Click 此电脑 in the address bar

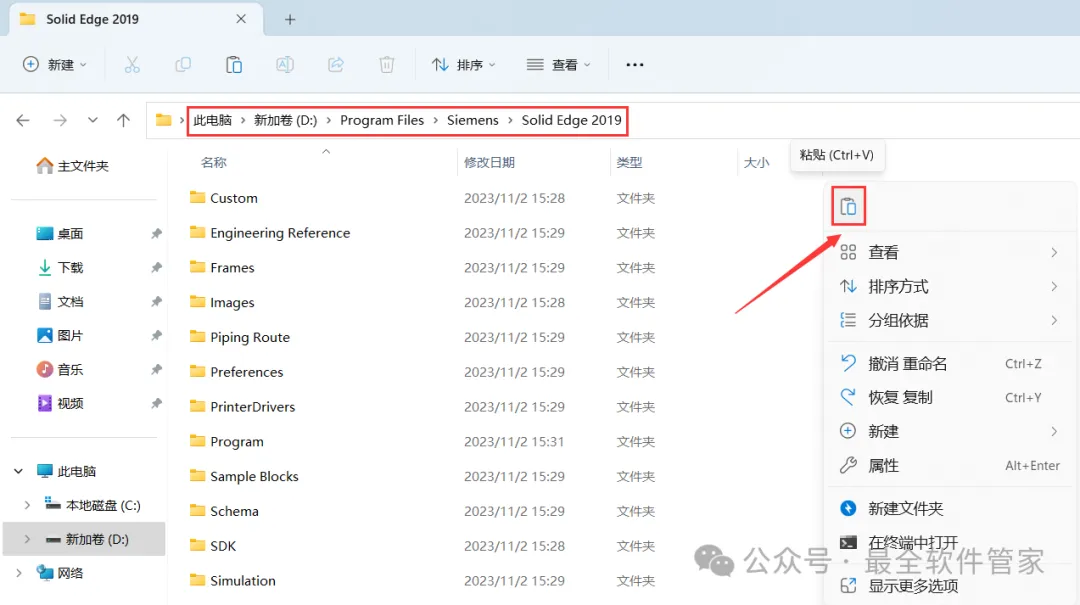click(212, 121)
